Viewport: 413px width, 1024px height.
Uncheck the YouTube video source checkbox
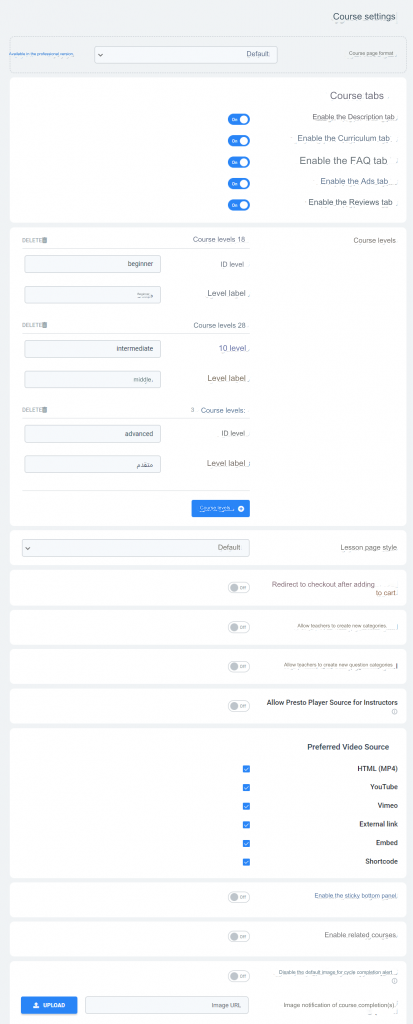pyautogui.click(x=246, y=788)
